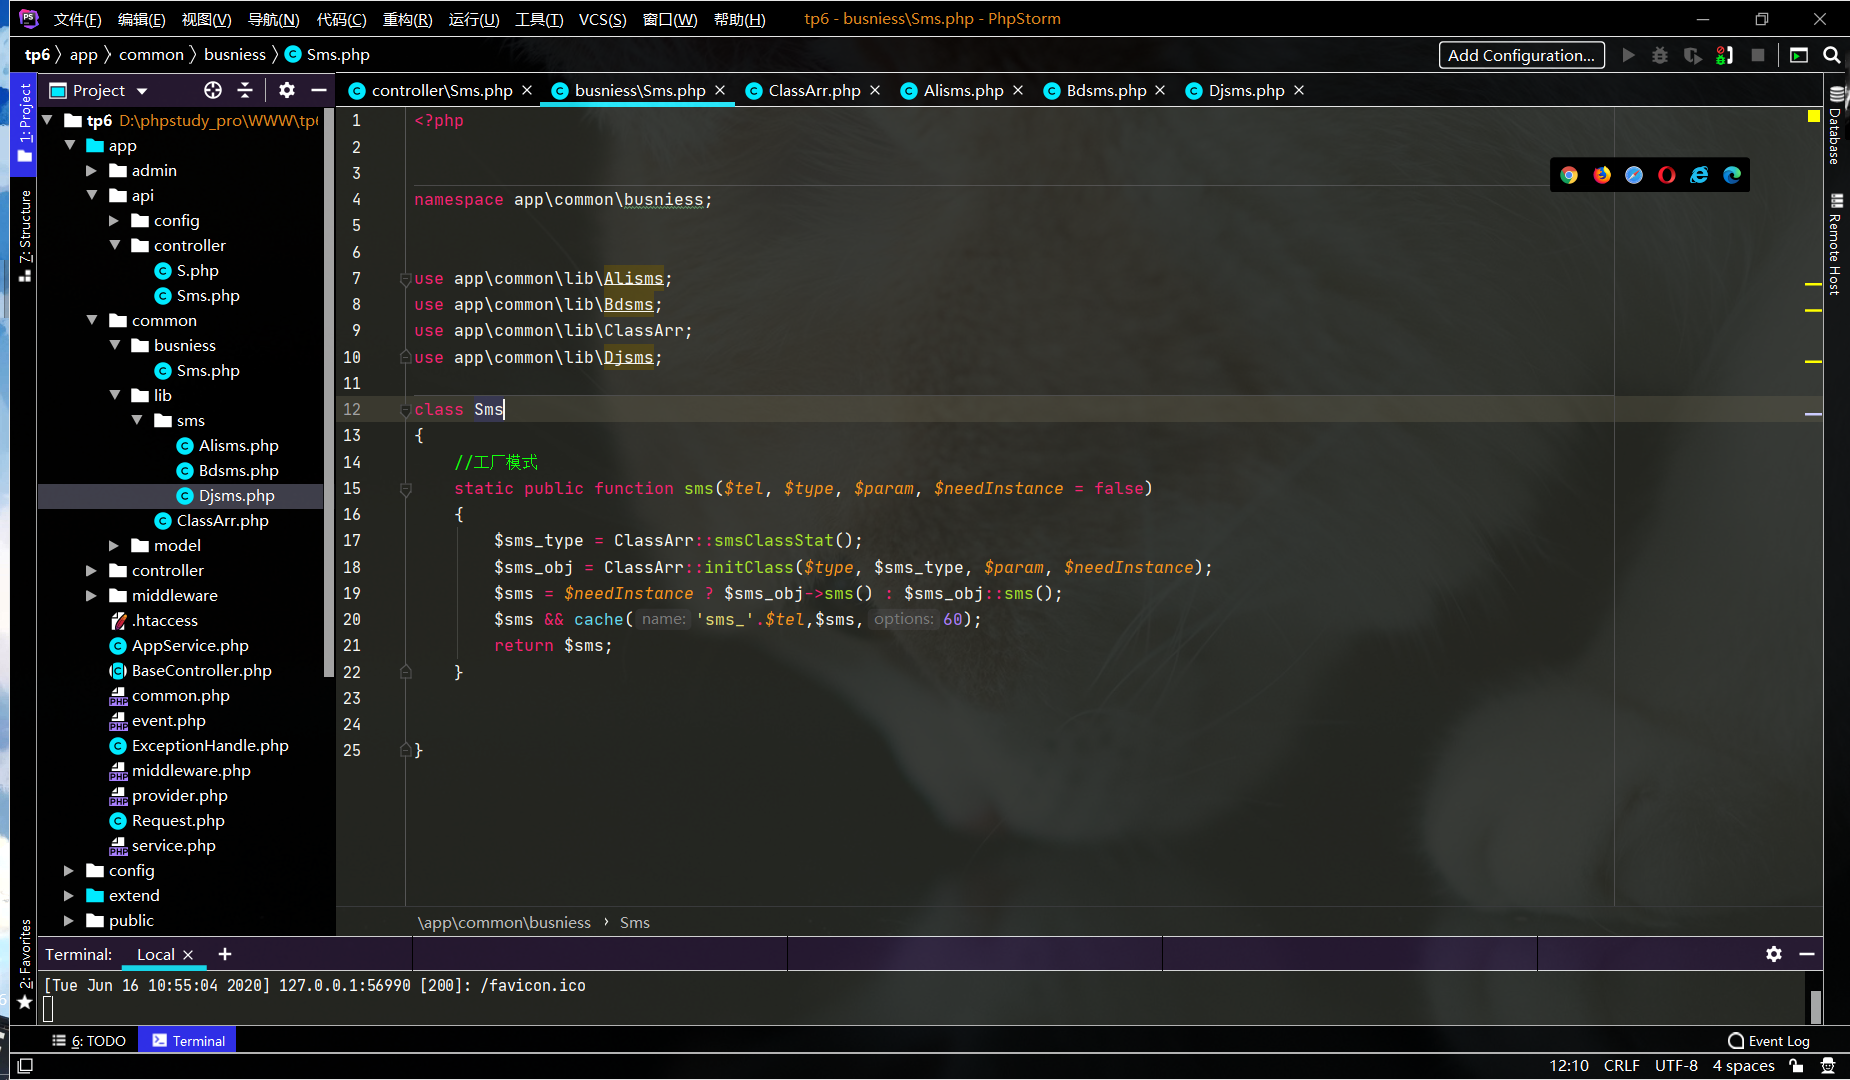Open in Internet Explorer icon
This screenshot has height=1080, width=1850.
[x=1699, y=175]
